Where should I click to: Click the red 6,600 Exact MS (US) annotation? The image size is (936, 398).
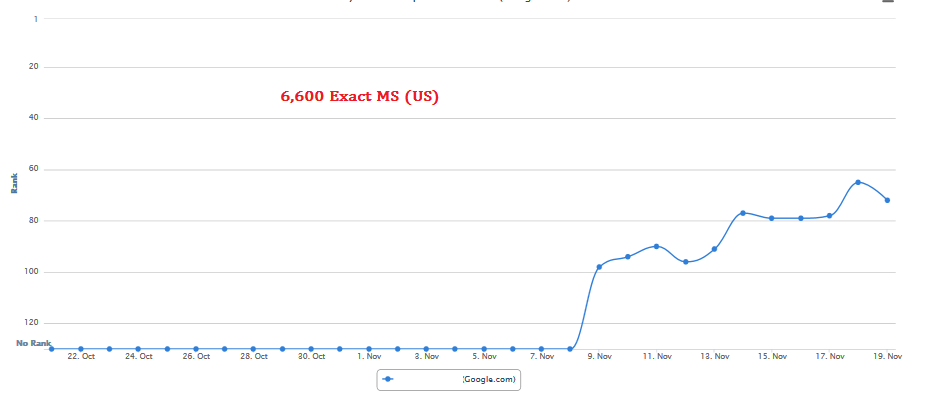click(359, 97)
